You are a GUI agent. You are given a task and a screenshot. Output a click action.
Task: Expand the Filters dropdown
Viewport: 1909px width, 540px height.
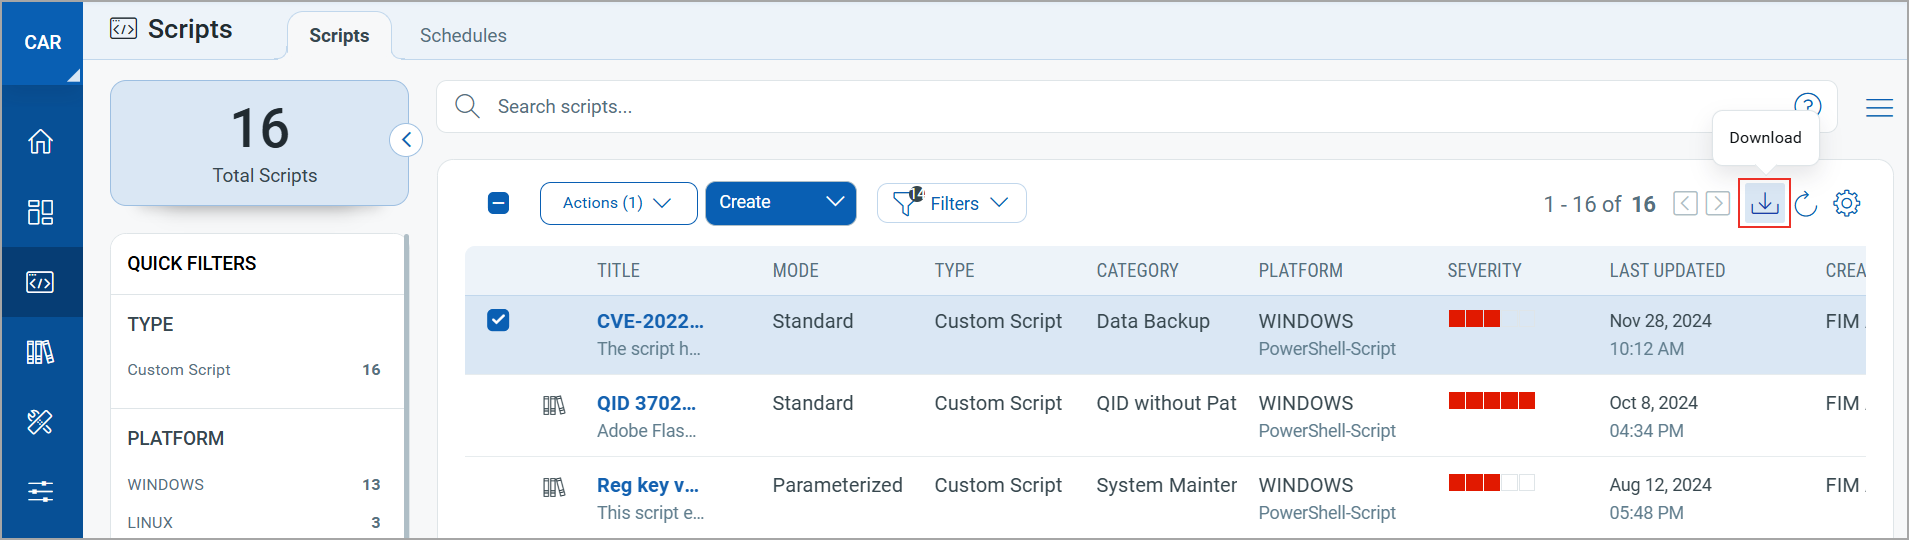[952, 203]
